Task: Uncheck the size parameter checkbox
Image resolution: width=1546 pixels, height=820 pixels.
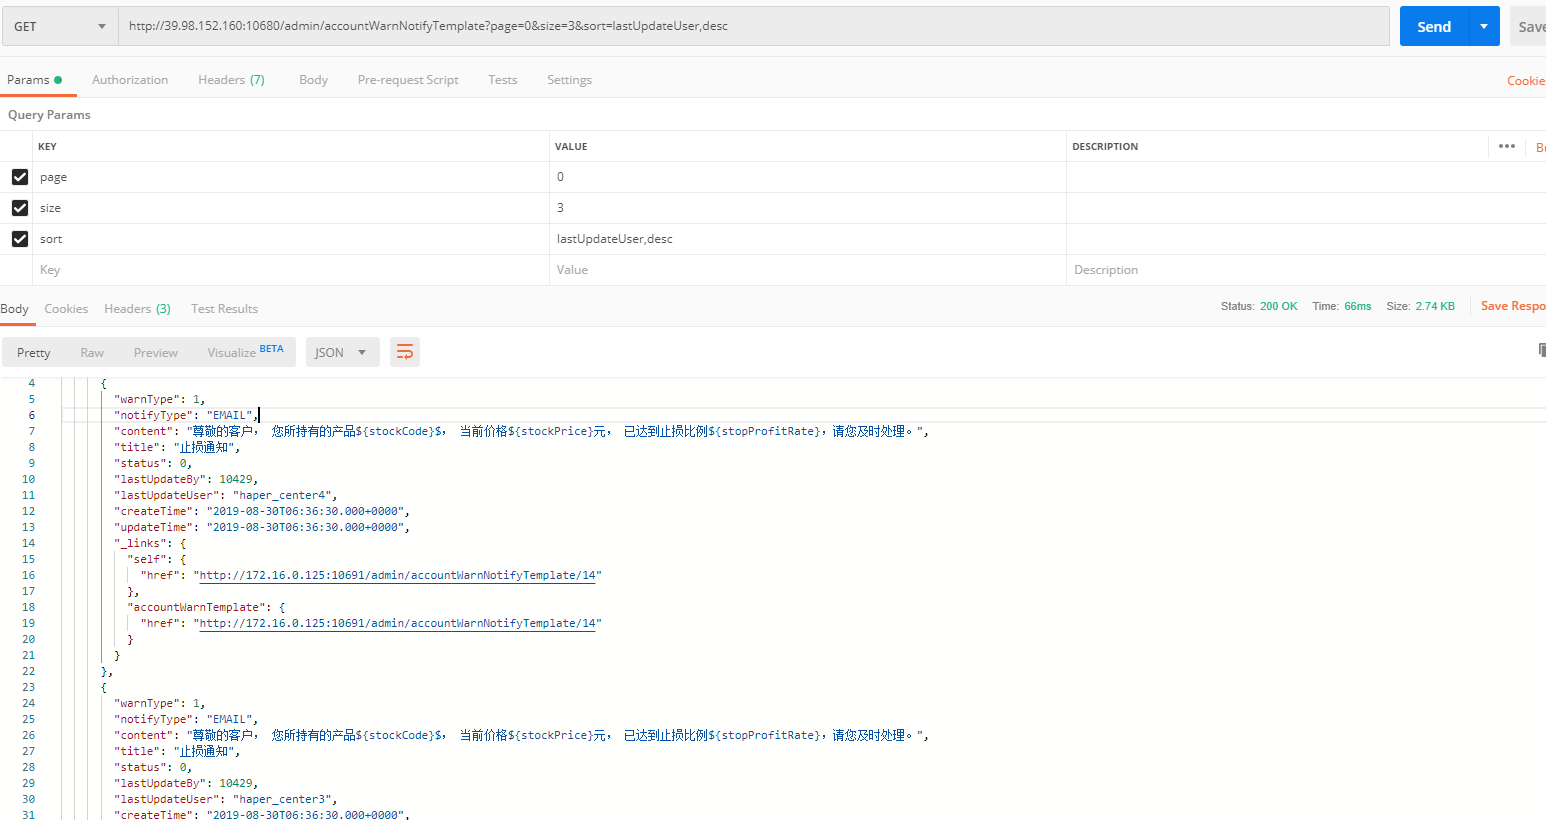Action: 20,208
